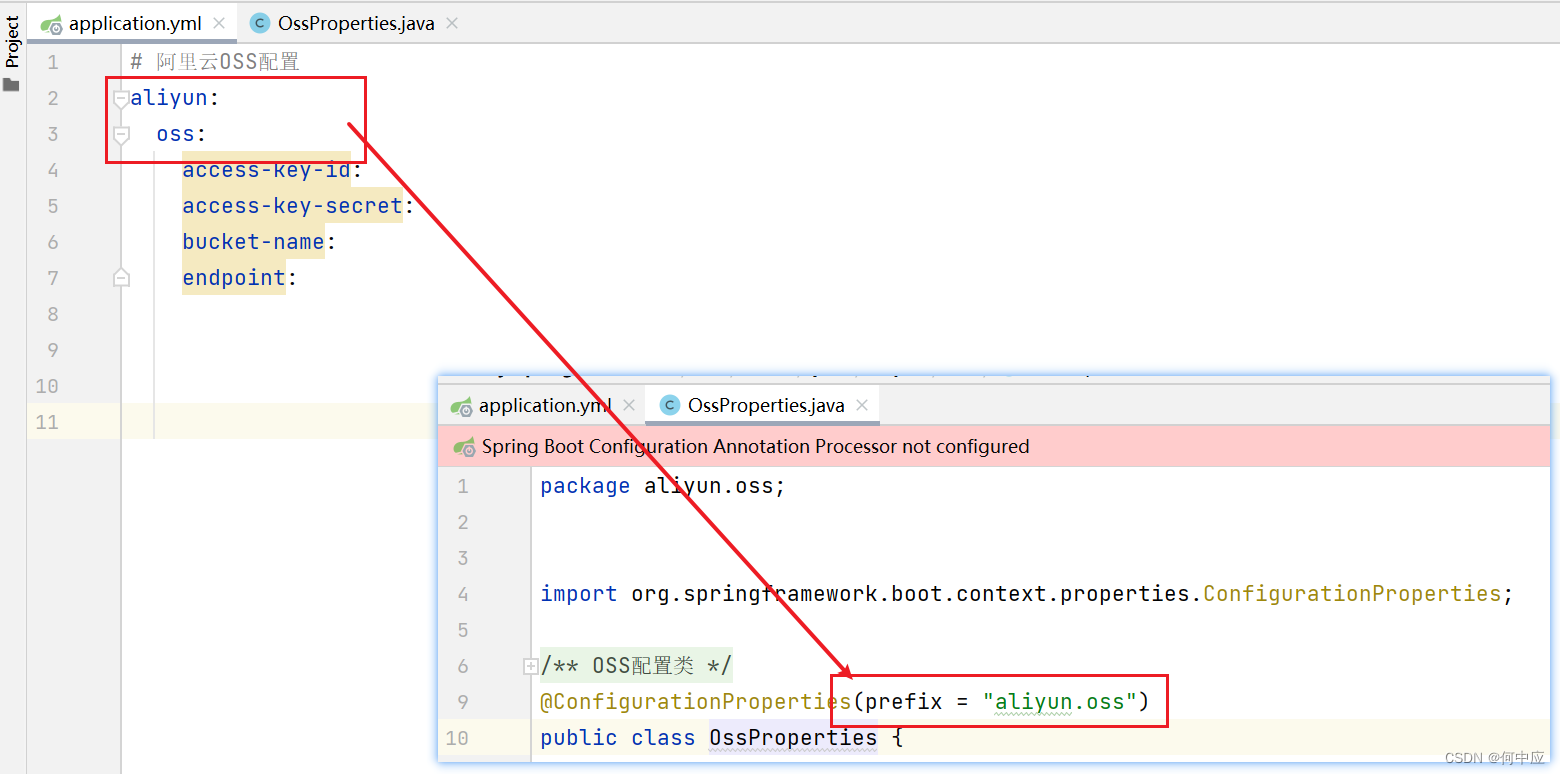Click the "aliyun.oss" prefix string
Image resolution: width=1560 pixels, height=774 pixels.
coord(1060,702)
